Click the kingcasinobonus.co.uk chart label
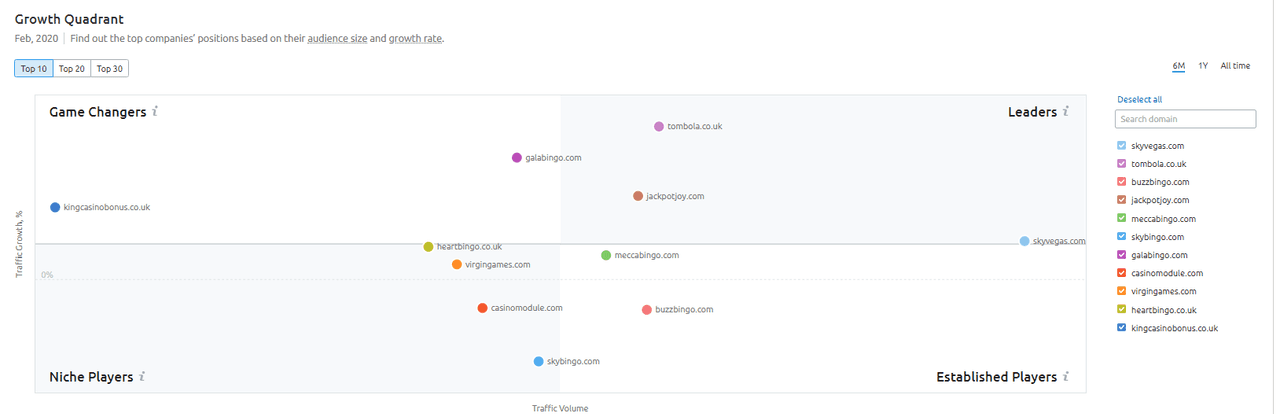The height and width of the screenshot is (414, 1280). click(107, 207)
